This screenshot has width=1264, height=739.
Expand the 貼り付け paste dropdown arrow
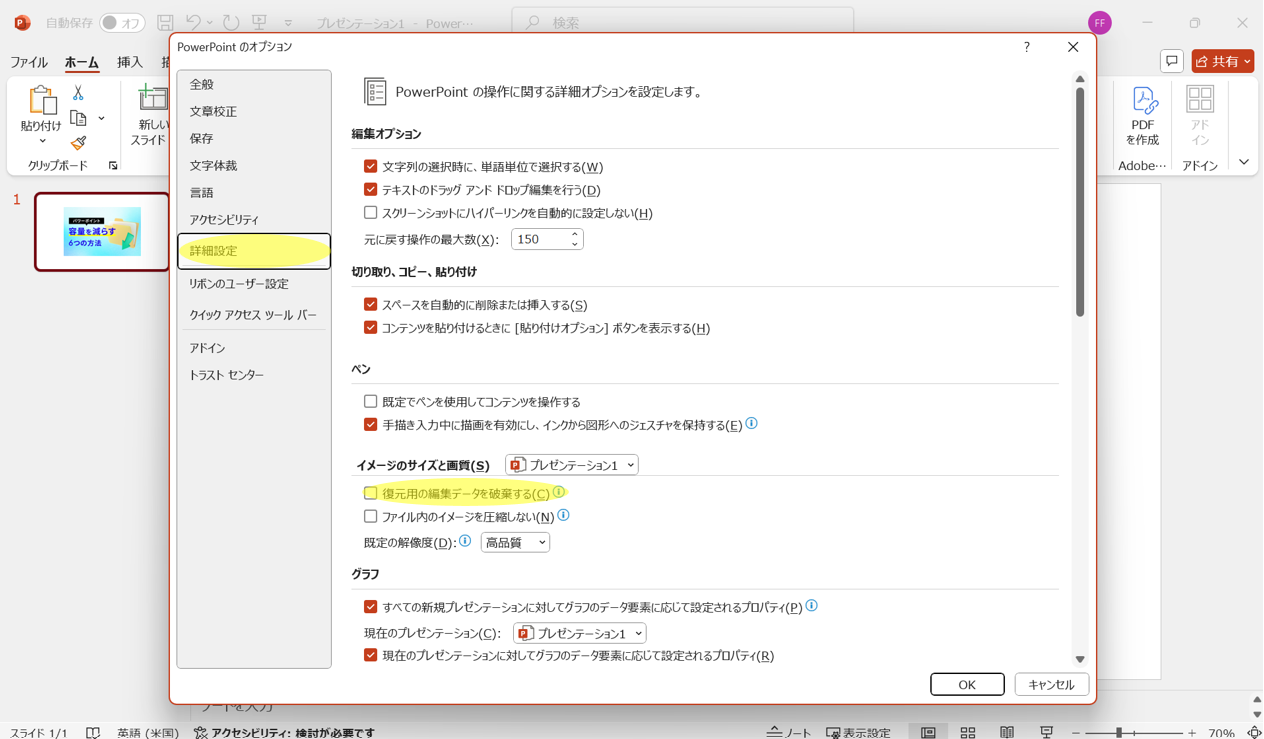pyautogui.click(x=42, y=141)
